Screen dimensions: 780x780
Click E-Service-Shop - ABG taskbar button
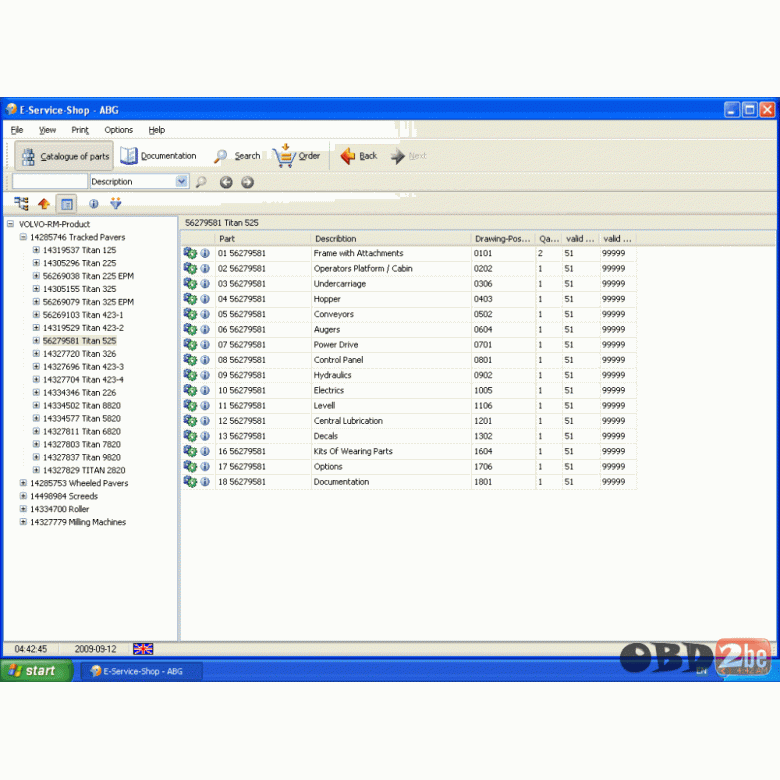[x=141, y=671]
